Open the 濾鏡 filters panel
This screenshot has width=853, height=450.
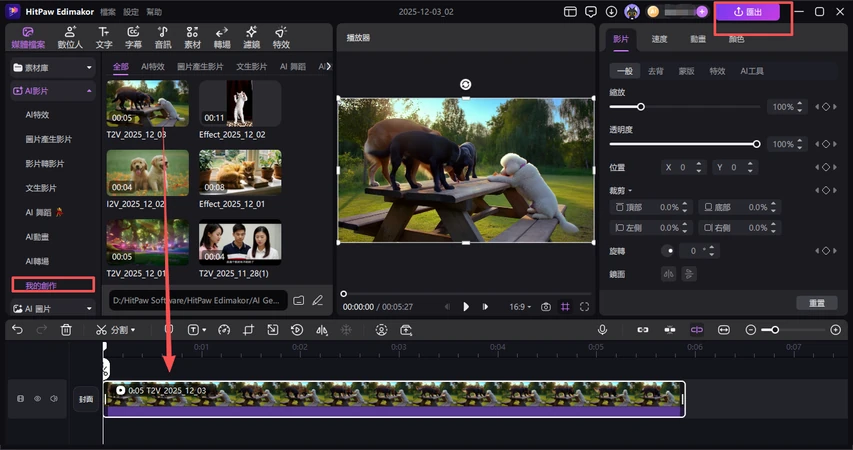[x=251, y=38]
